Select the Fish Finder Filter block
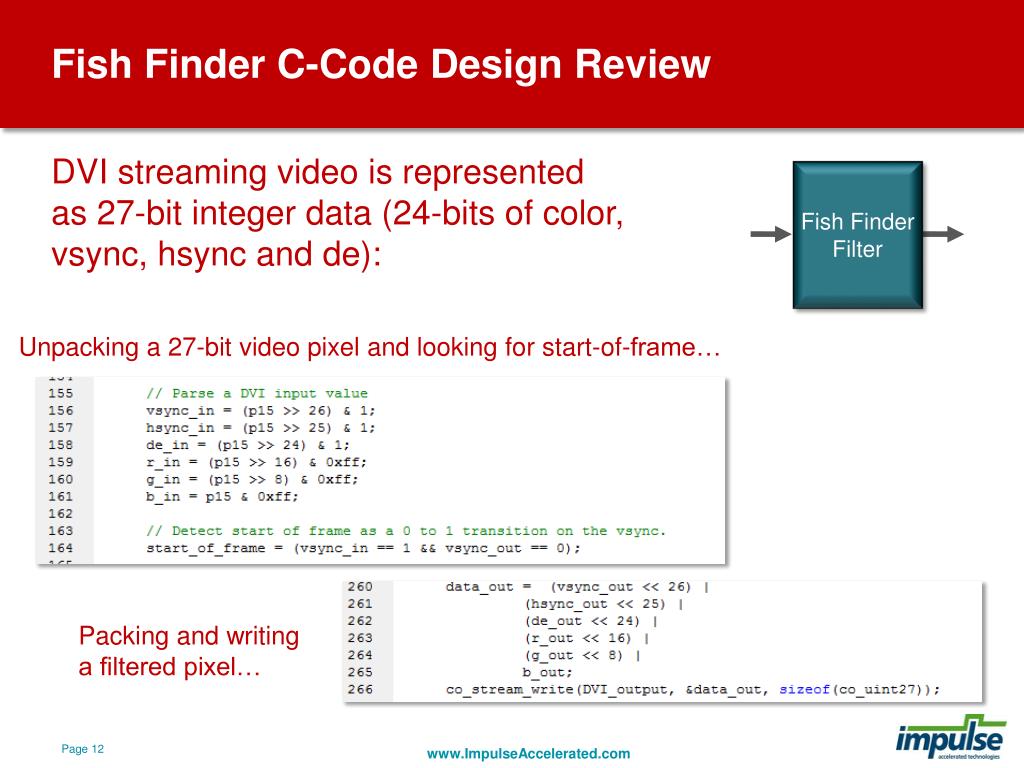Screen dimensions: 1024x768 857,235
